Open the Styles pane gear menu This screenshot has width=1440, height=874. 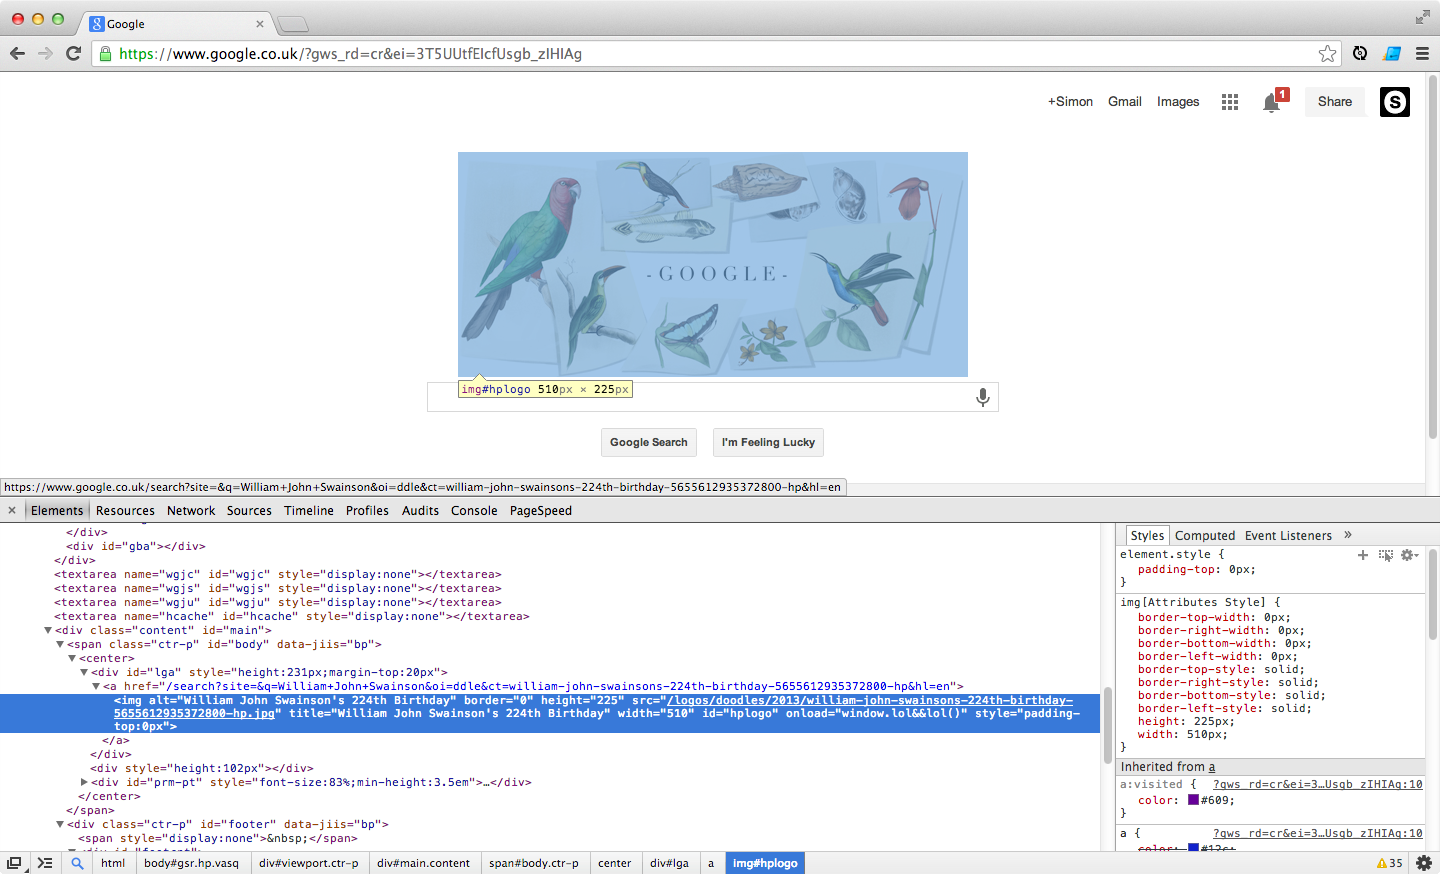[1409, 555]
